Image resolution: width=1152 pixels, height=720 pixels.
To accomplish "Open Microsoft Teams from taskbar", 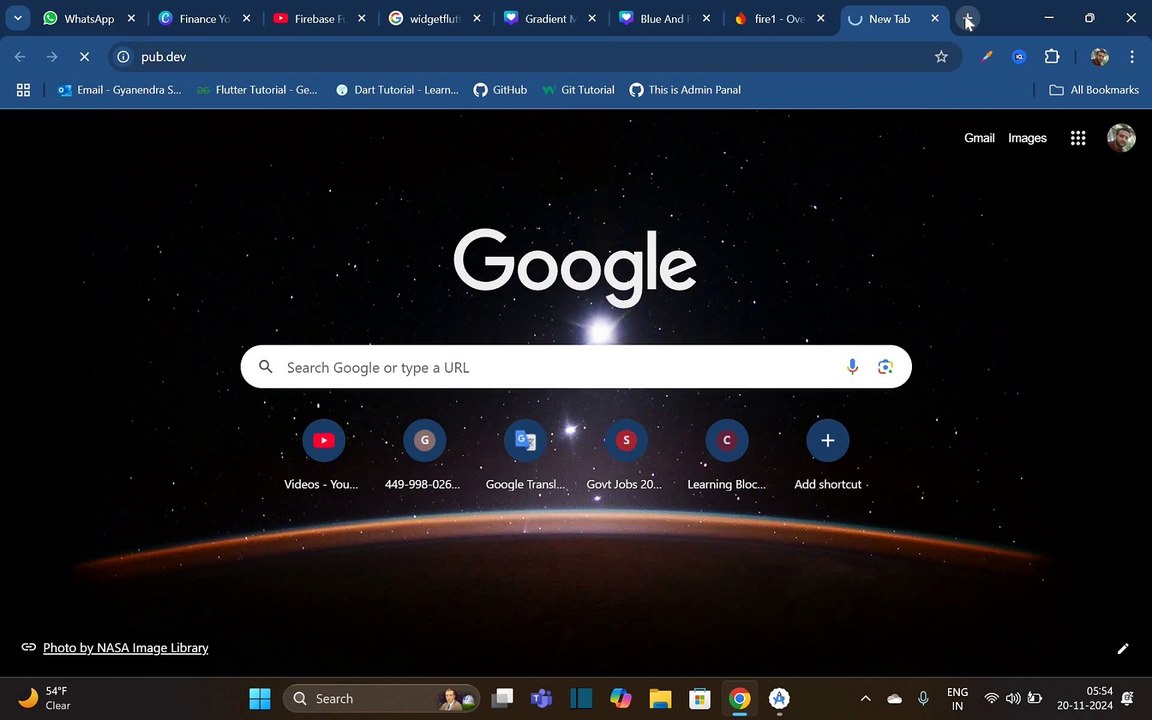I will pos(541,698).
